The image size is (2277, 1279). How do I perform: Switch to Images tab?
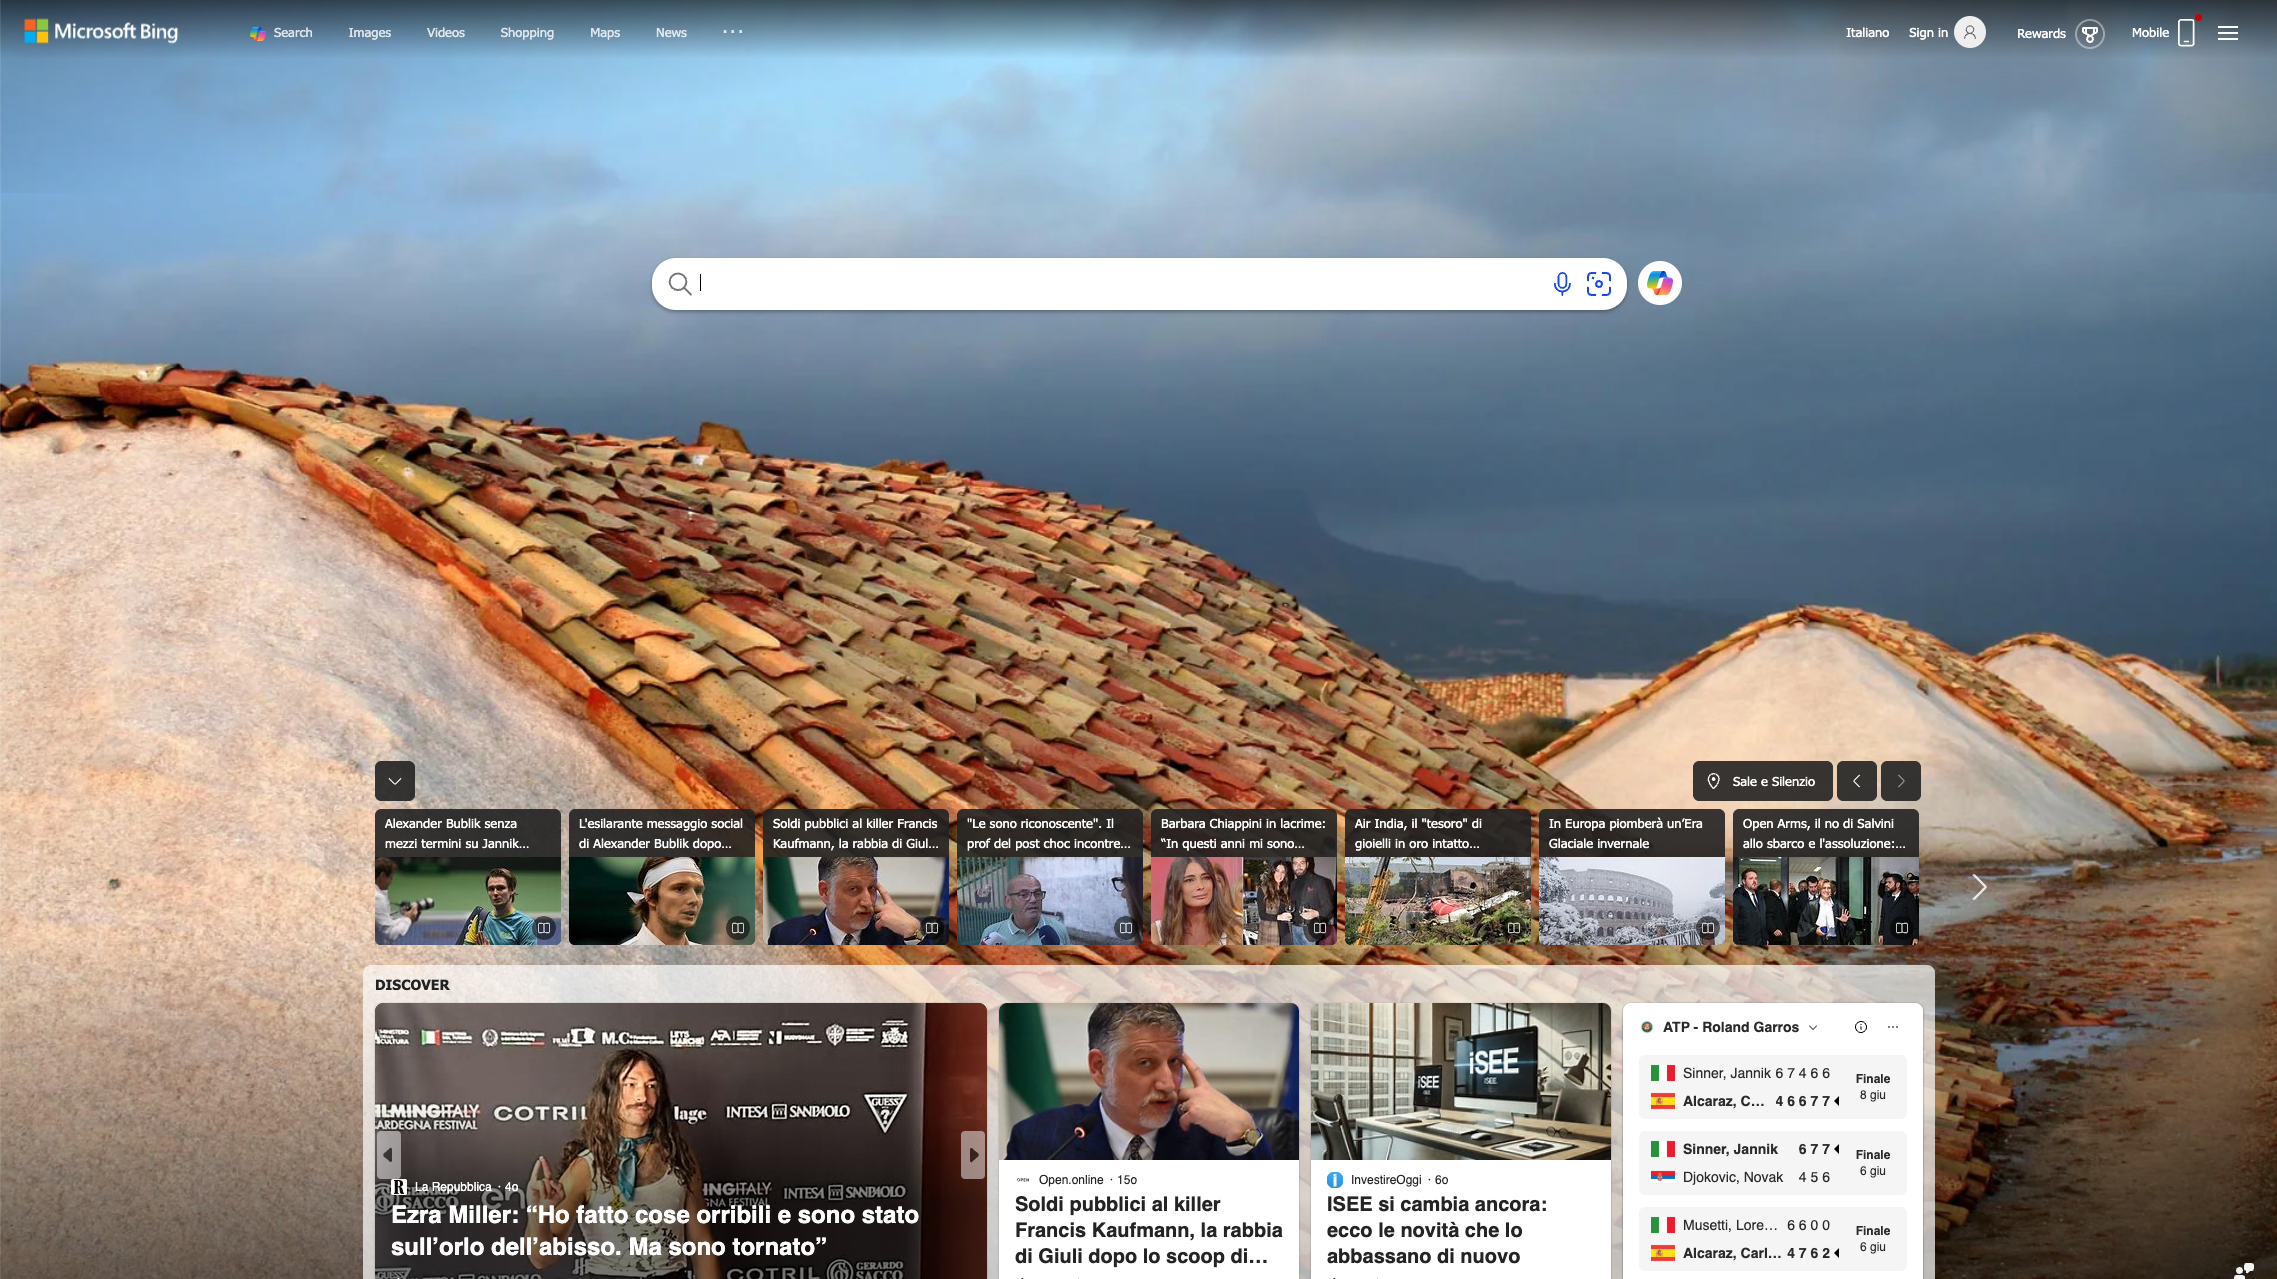(369, 32)
